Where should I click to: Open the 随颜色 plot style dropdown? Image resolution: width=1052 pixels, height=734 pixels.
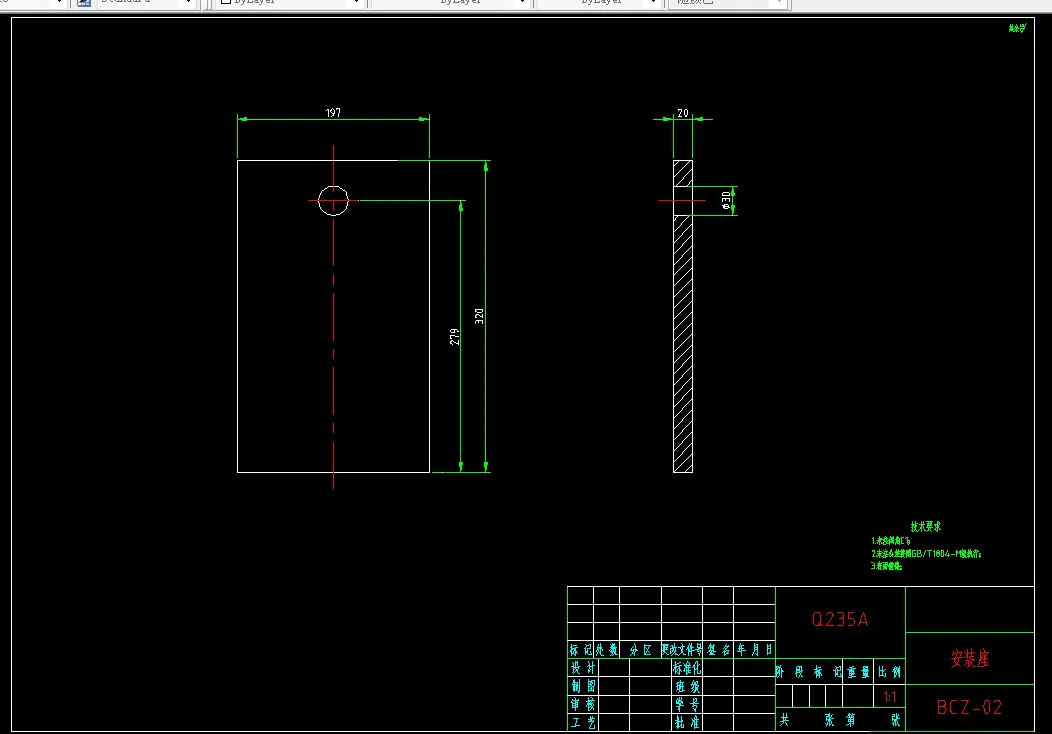click(x=727, y=3)
